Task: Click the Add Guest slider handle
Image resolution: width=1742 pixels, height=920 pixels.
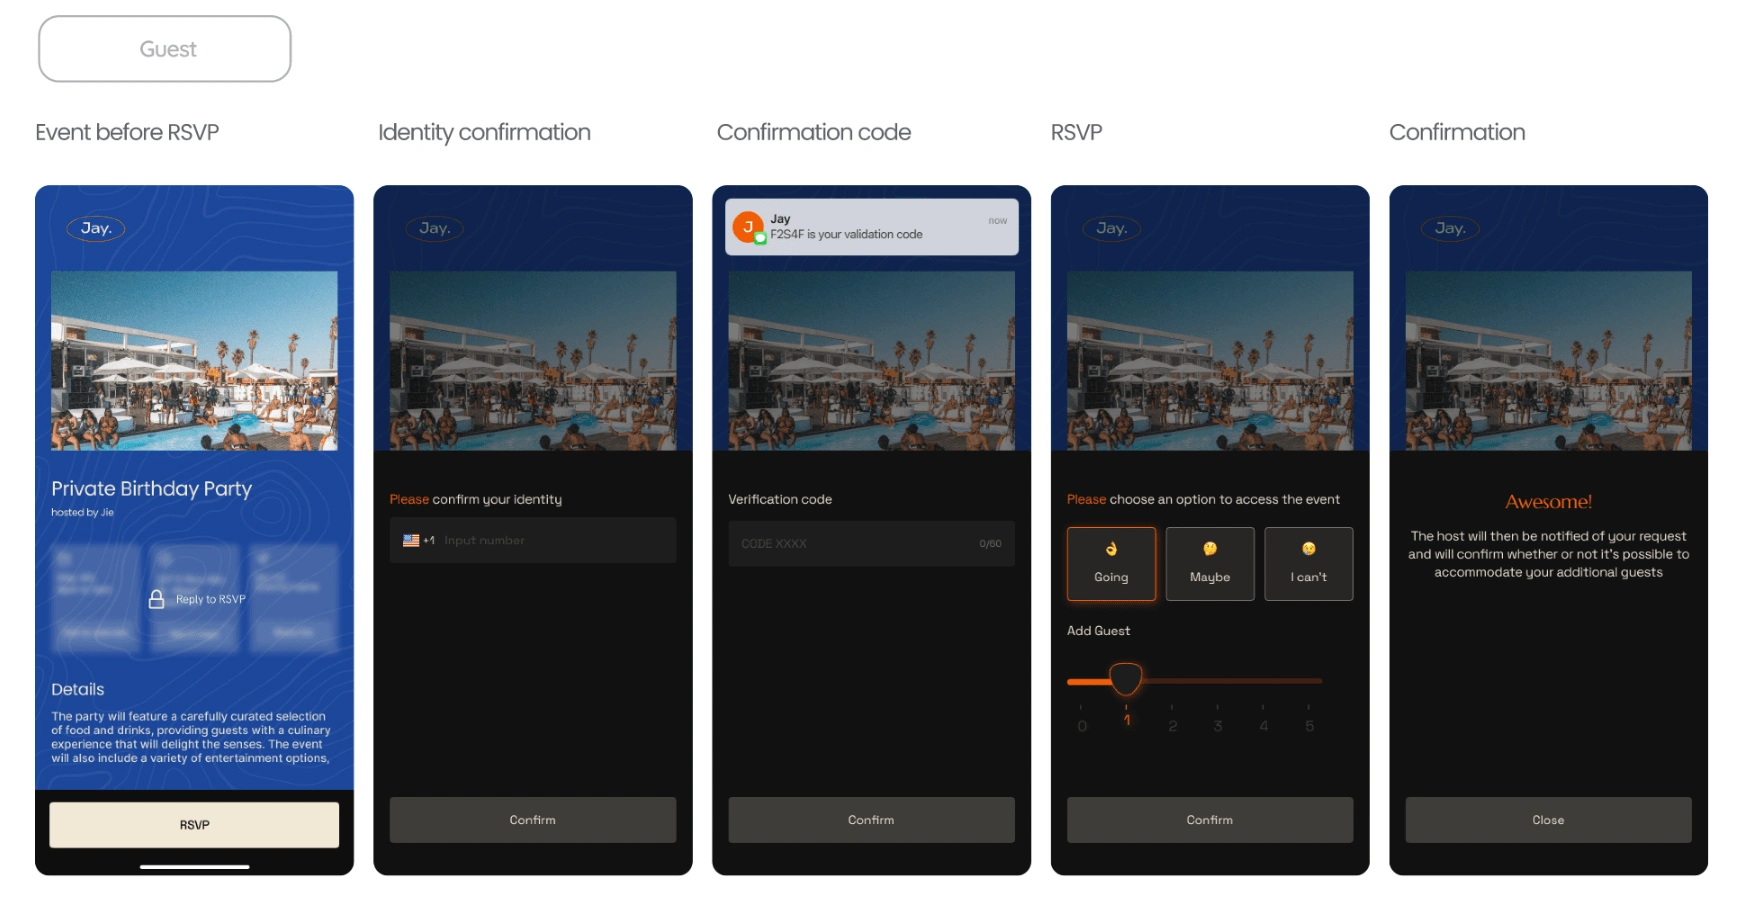Action: coord(1126,679)
